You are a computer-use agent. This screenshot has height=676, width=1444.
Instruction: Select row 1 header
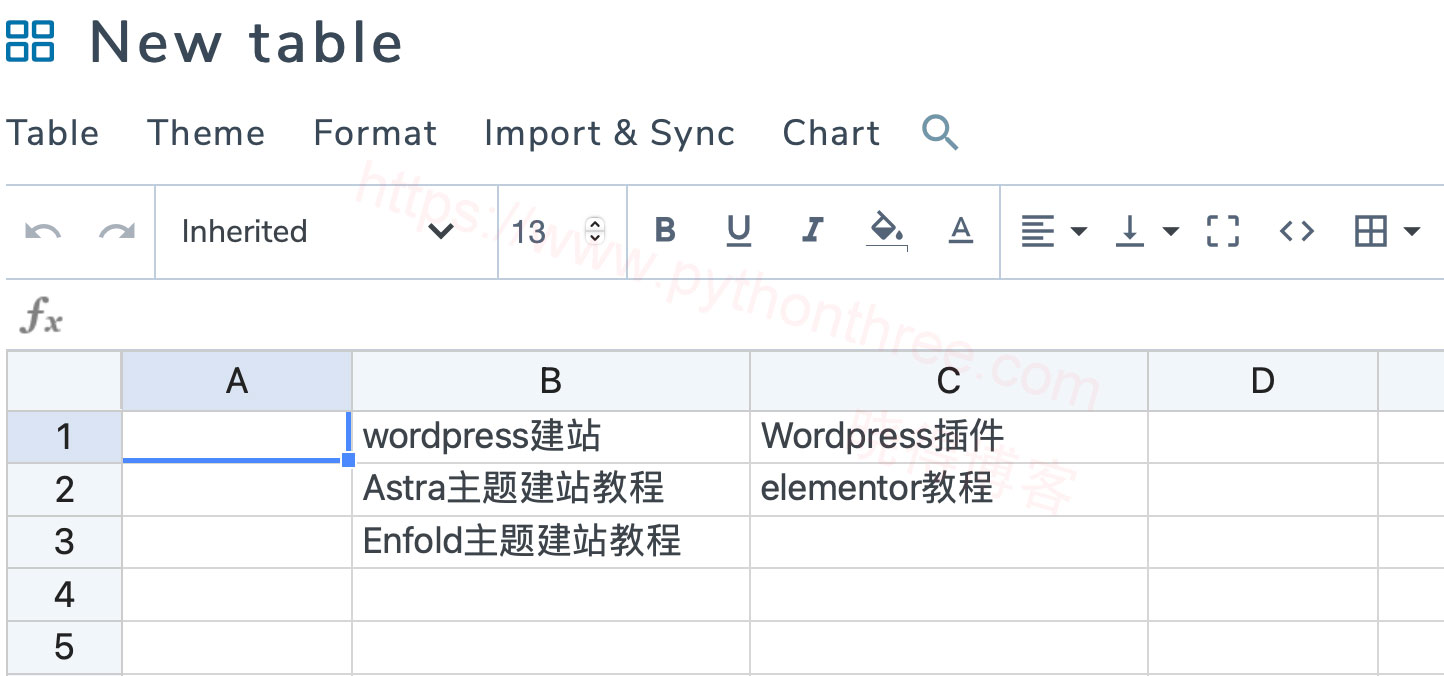coord(64,437)
